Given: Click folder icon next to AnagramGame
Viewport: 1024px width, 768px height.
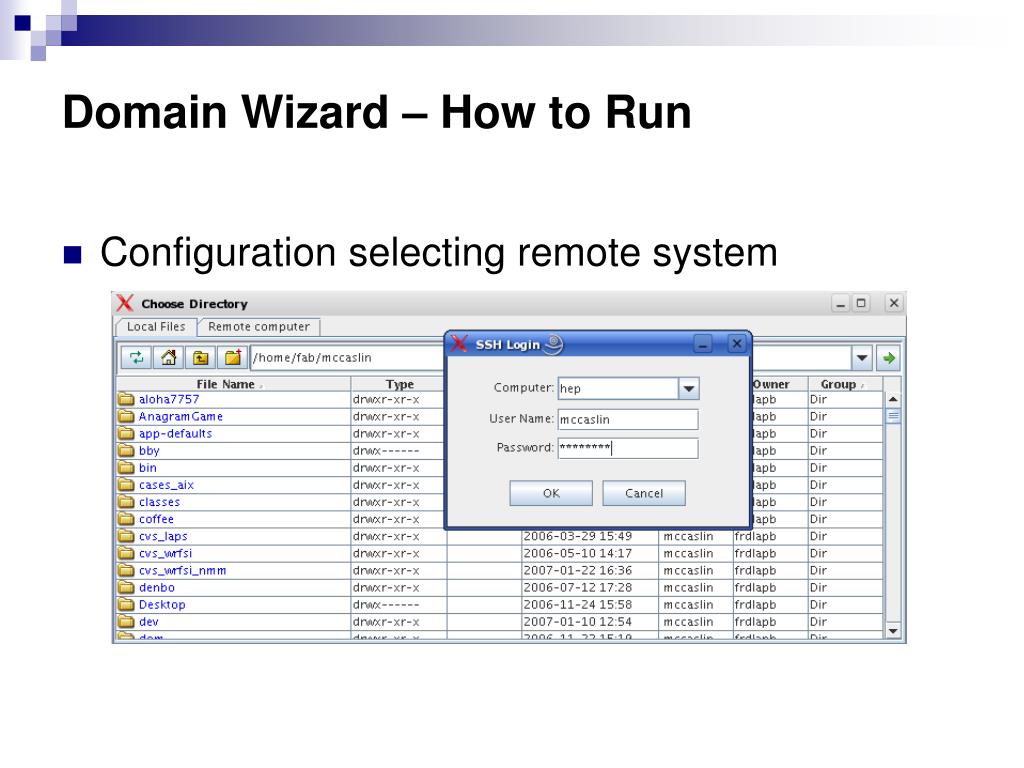Looking at the screenshot, I should (x=126, y=416).
